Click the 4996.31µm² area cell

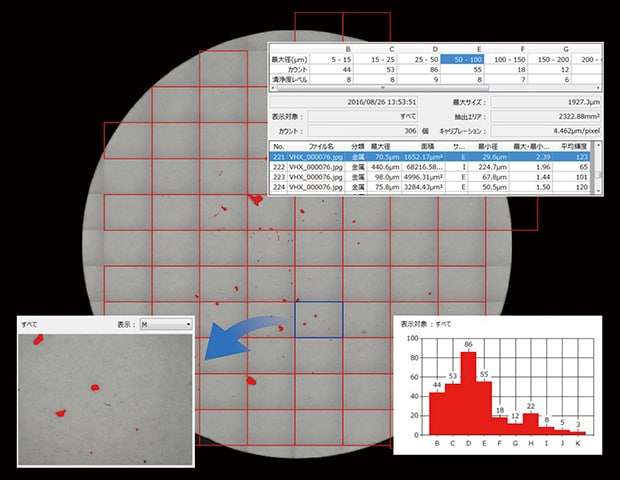point(423,177)
